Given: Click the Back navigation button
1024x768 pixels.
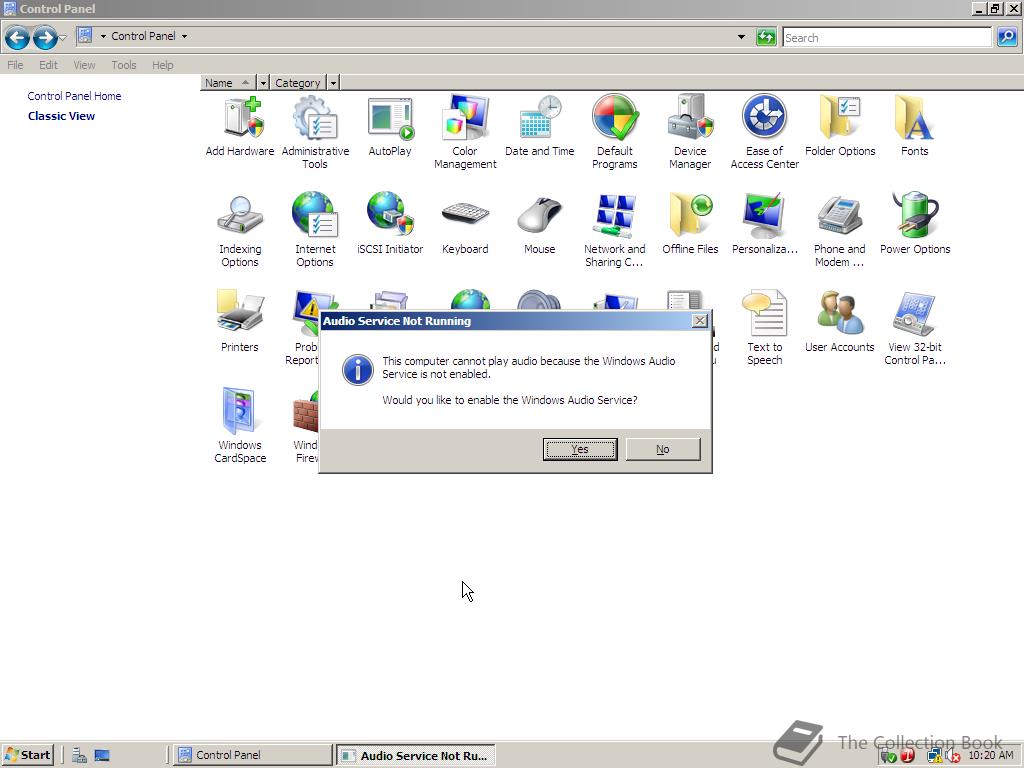Looking at the screenshot, I should click(17, 38).
